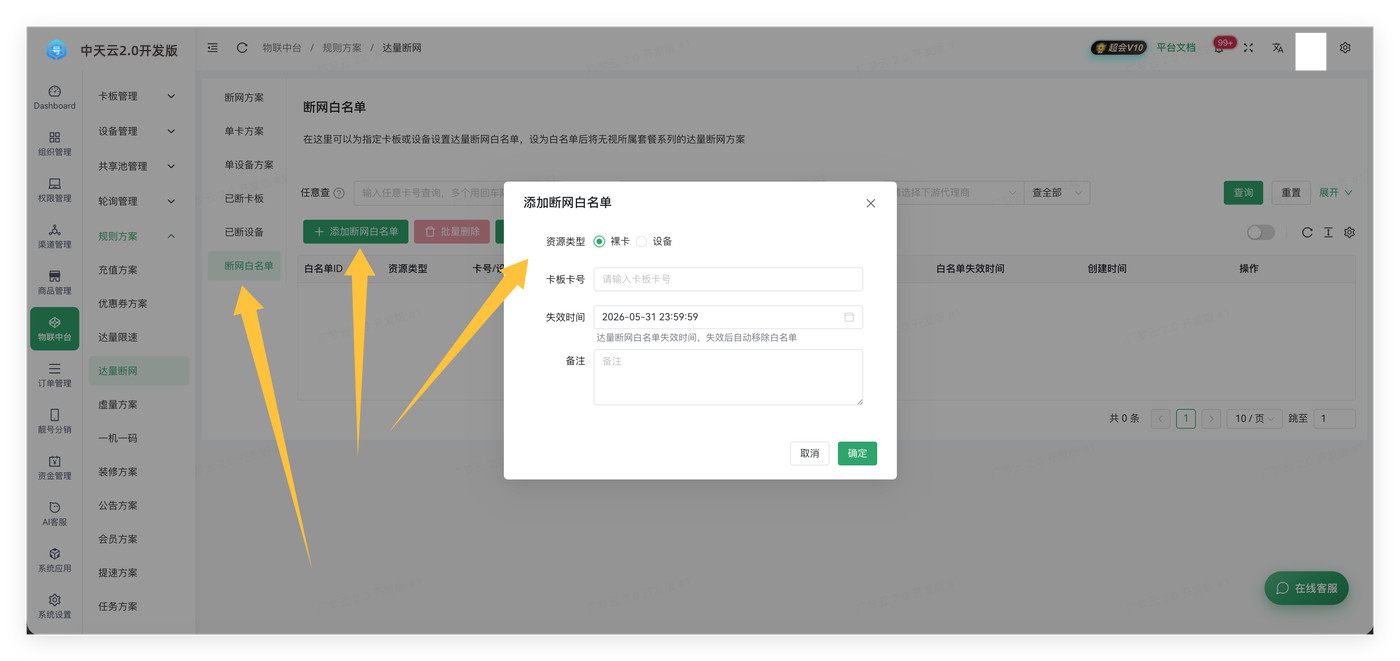The image size is (1400, 661).
Task: Focus the 备注 textarea
Action: point(728,377)
